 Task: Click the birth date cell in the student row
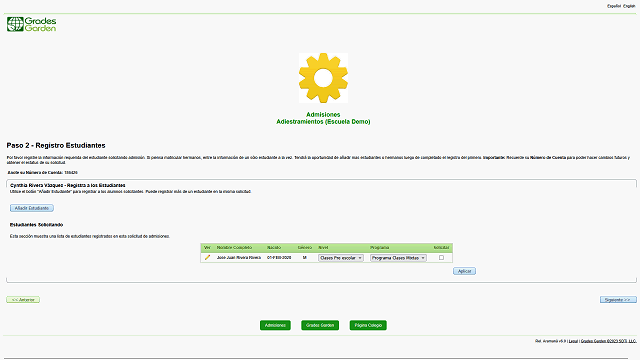point(279,258)
